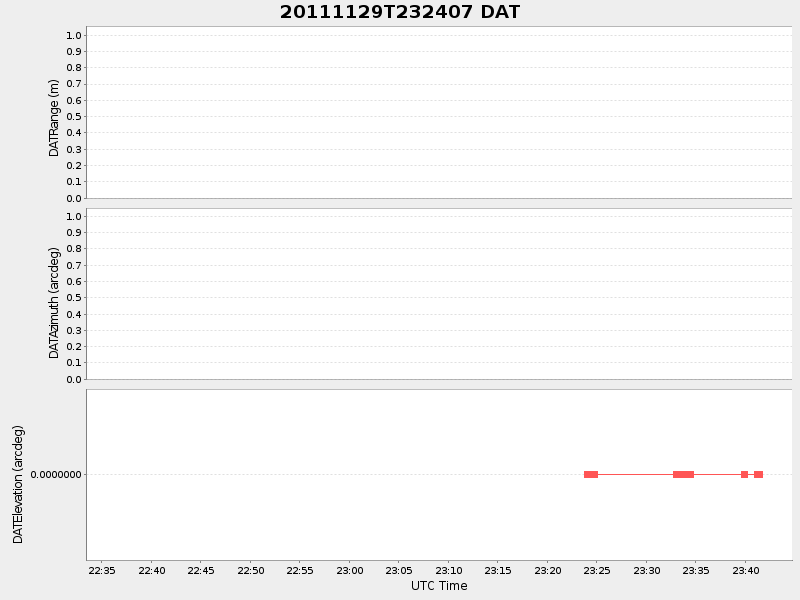Click the 1.0 tick on DATRange axis
800x600 pixels.
(74, 35)
